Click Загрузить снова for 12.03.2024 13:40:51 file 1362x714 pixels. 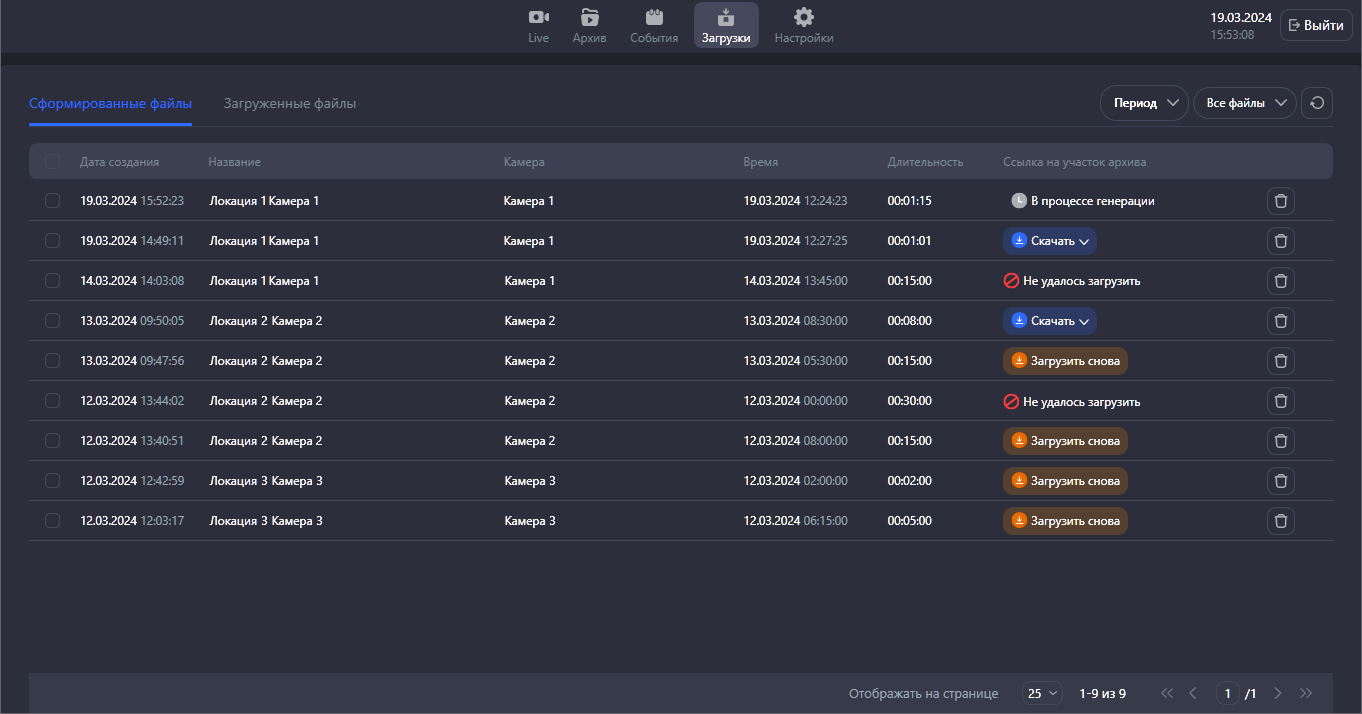pos(1065,441)
